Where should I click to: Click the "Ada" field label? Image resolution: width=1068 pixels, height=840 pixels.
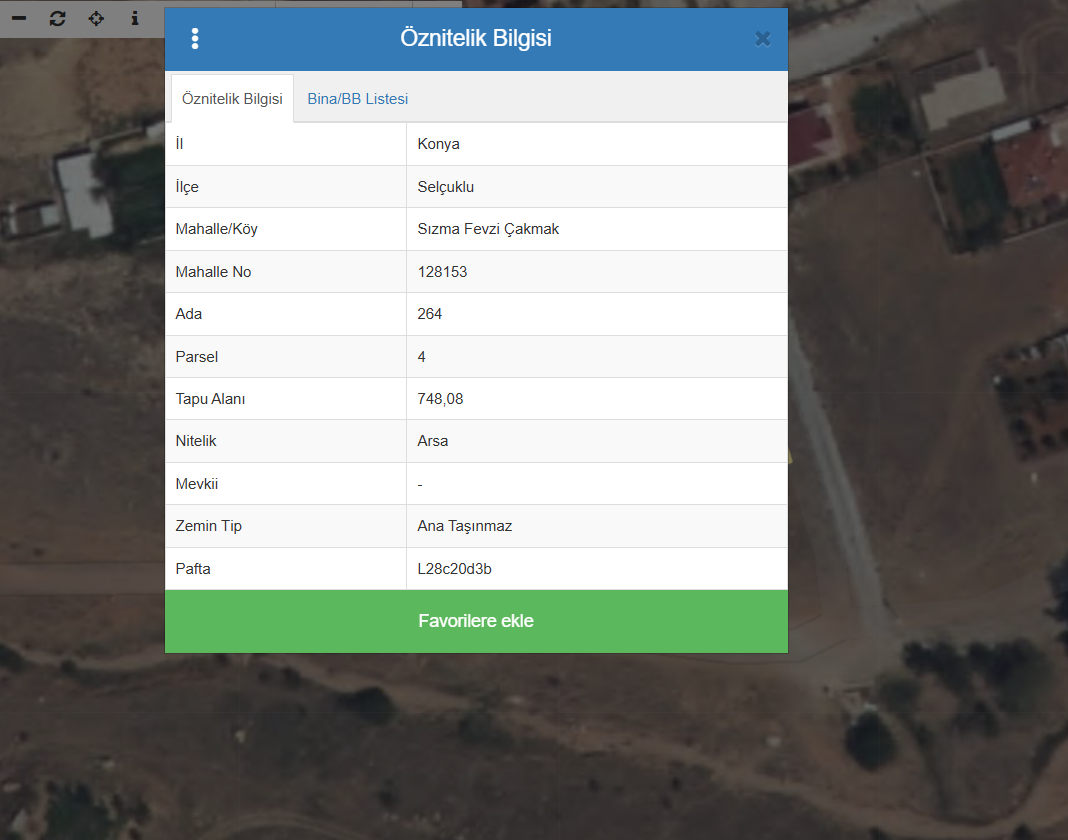pos(189,314)
